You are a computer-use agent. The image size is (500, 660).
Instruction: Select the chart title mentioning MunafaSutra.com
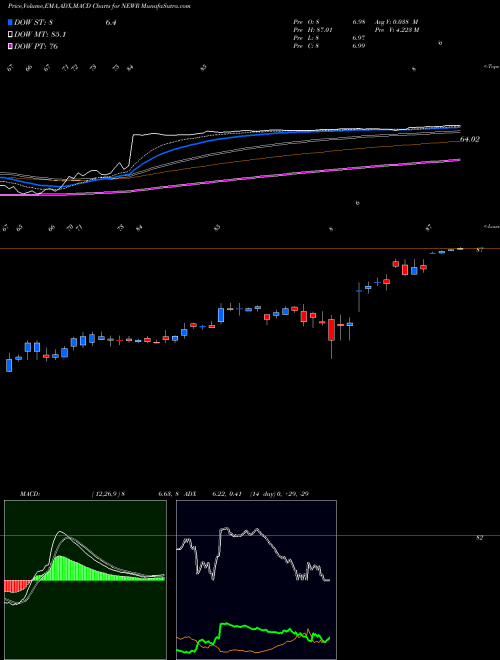(x=99, y=6)
